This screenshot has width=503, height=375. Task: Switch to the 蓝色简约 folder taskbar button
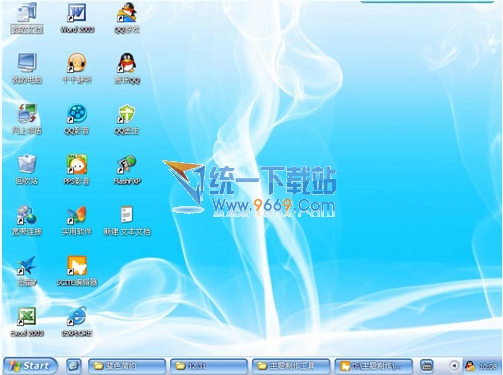click(x=127, y=366)
